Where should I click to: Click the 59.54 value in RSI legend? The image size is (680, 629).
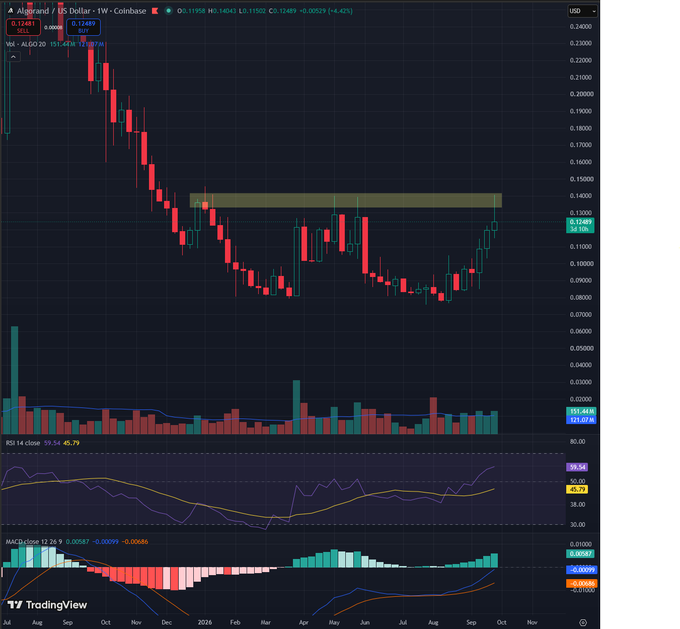tap(52, 443)
